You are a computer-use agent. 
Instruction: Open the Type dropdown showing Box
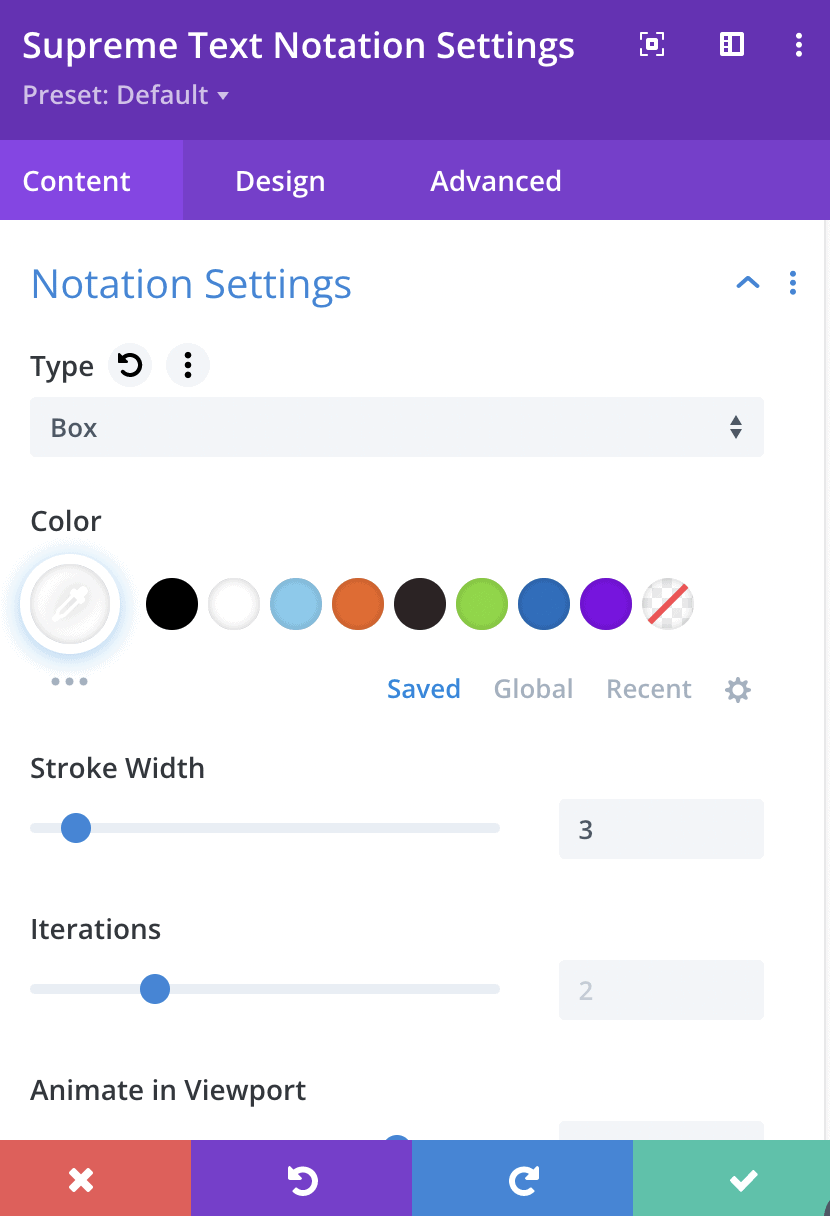[397, 427]
